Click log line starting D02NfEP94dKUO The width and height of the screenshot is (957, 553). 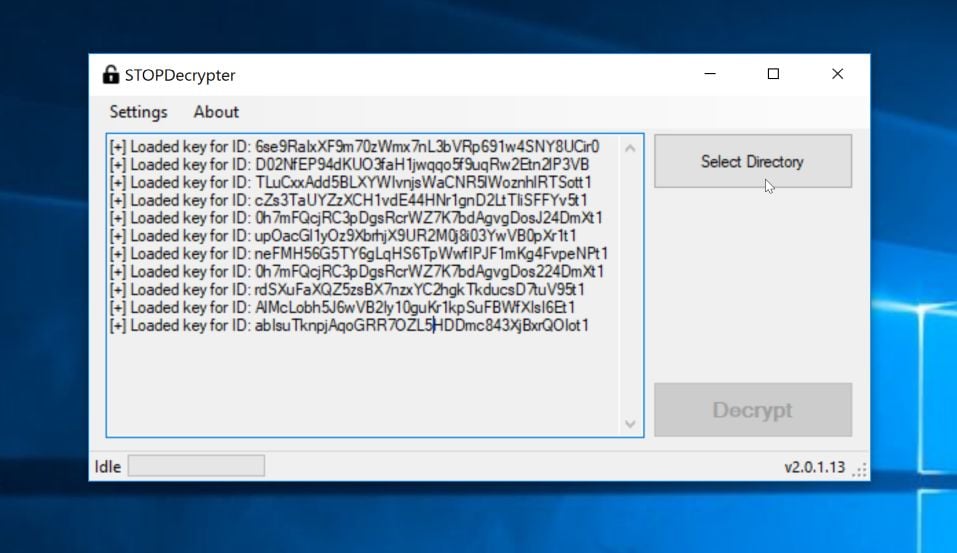tap(350, 164)
